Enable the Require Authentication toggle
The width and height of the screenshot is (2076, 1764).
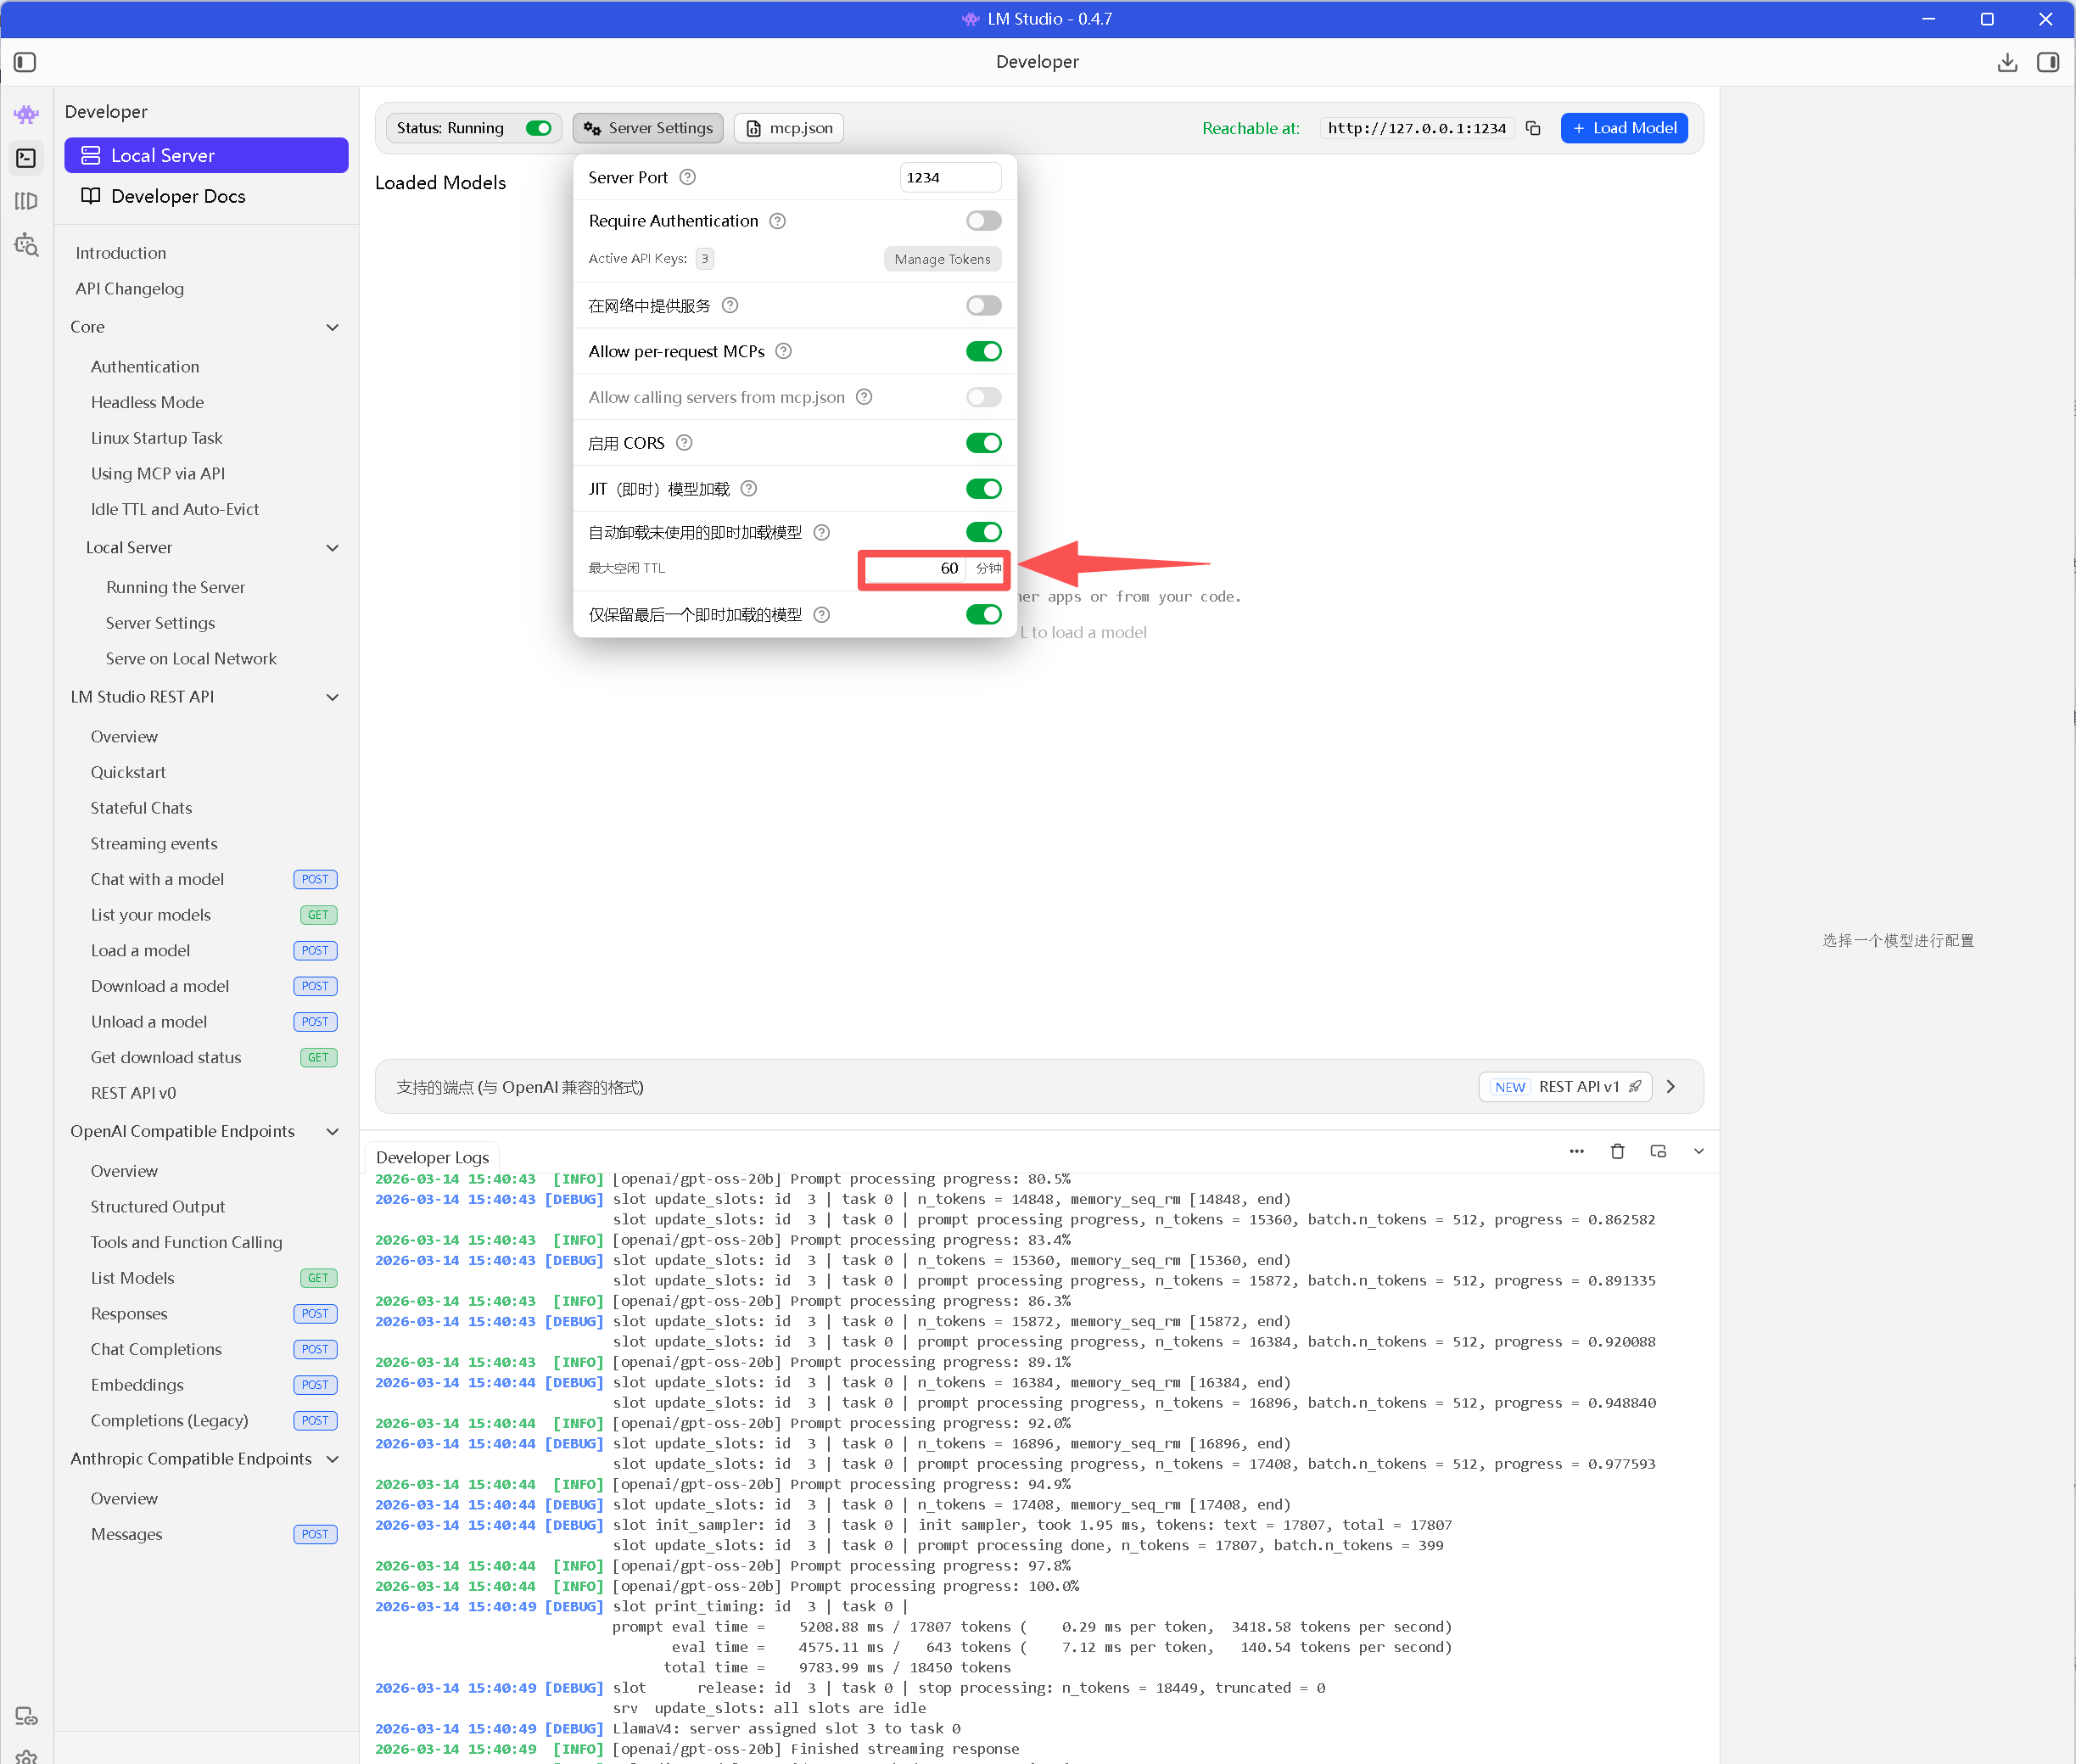[x=983, y=221]
